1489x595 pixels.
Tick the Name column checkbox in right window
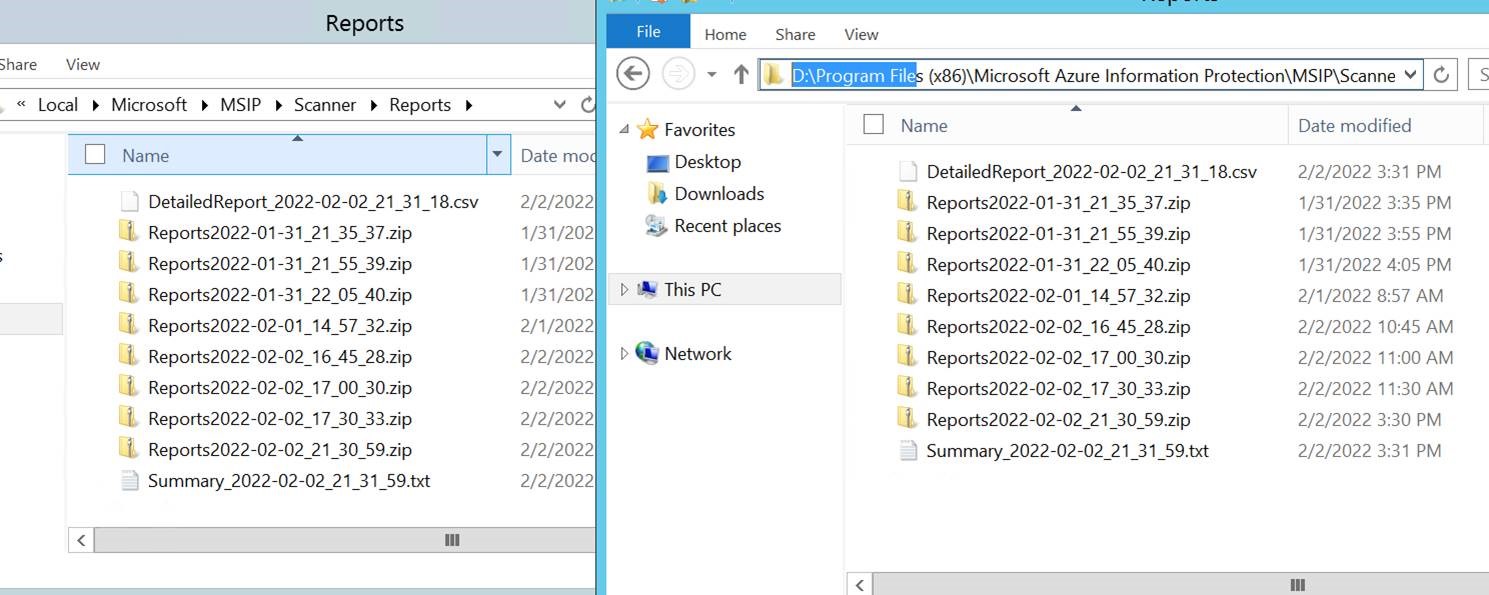(x=873, y=125)
